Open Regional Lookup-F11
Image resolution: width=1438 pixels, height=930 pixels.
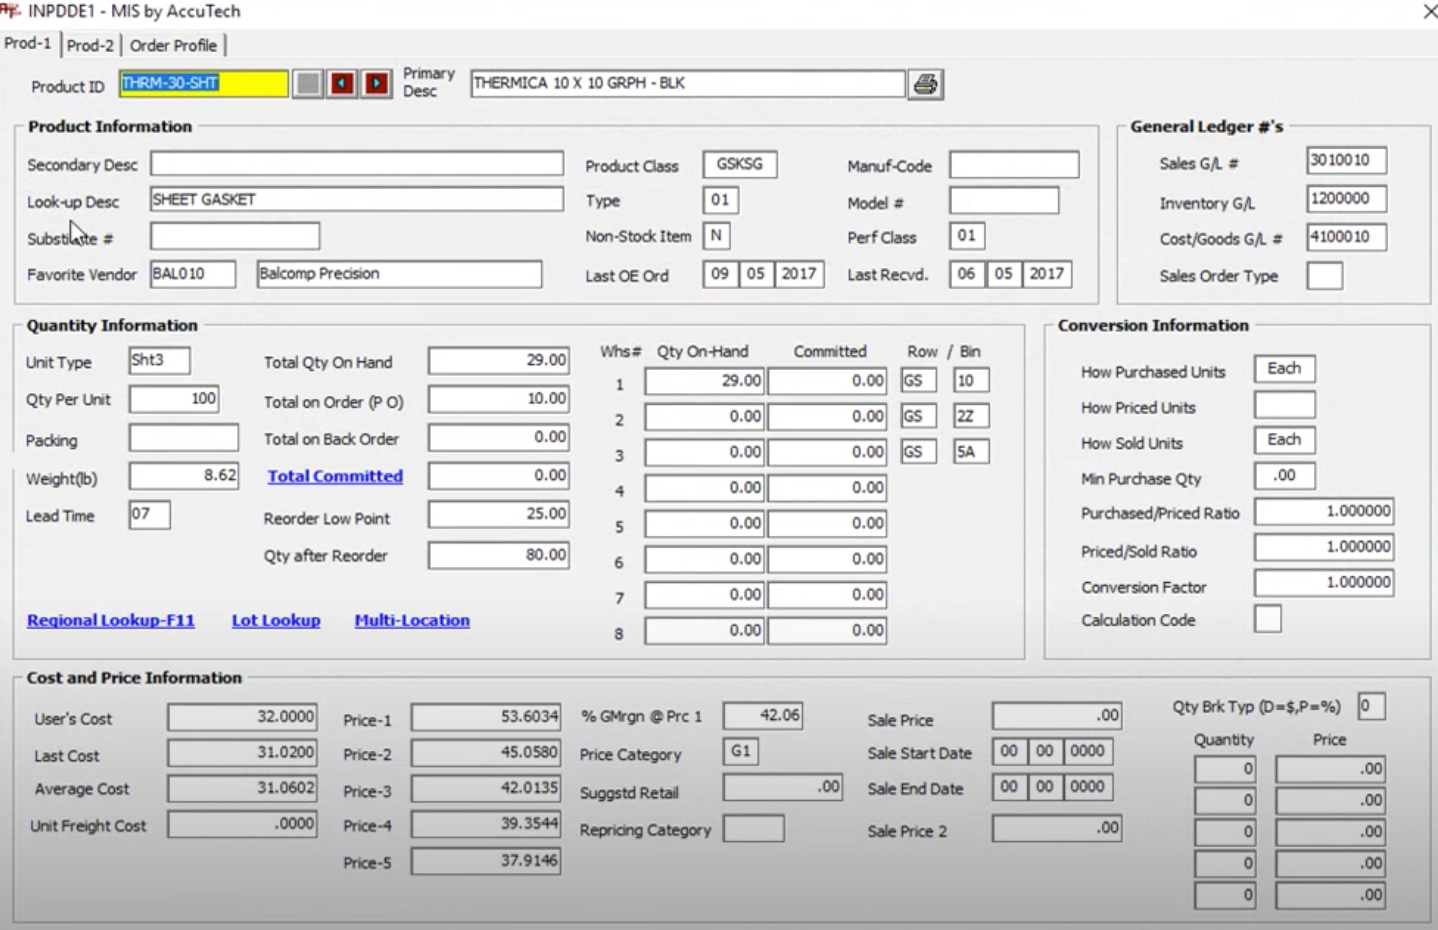(110, 620)
